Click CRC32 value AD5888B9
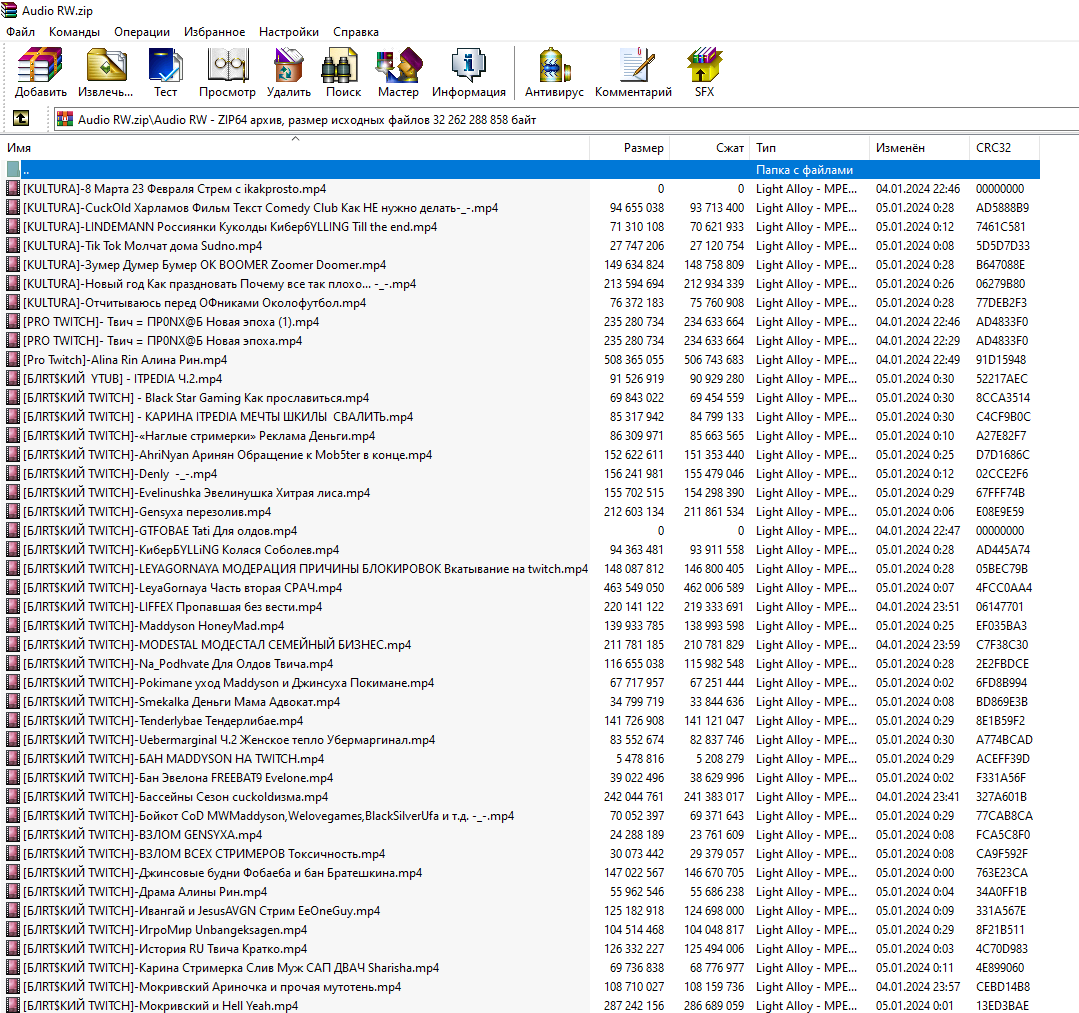The width and height of the screenshot is (1079, 1013). tap(1002, 207)
